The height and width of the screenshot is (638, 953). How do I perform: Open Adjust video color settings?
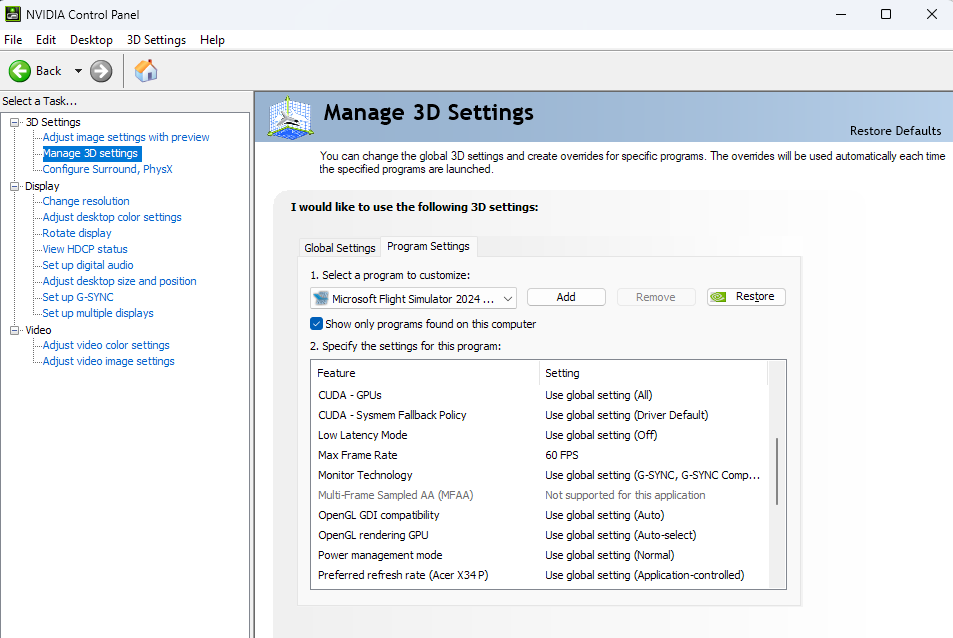(106, 345)
